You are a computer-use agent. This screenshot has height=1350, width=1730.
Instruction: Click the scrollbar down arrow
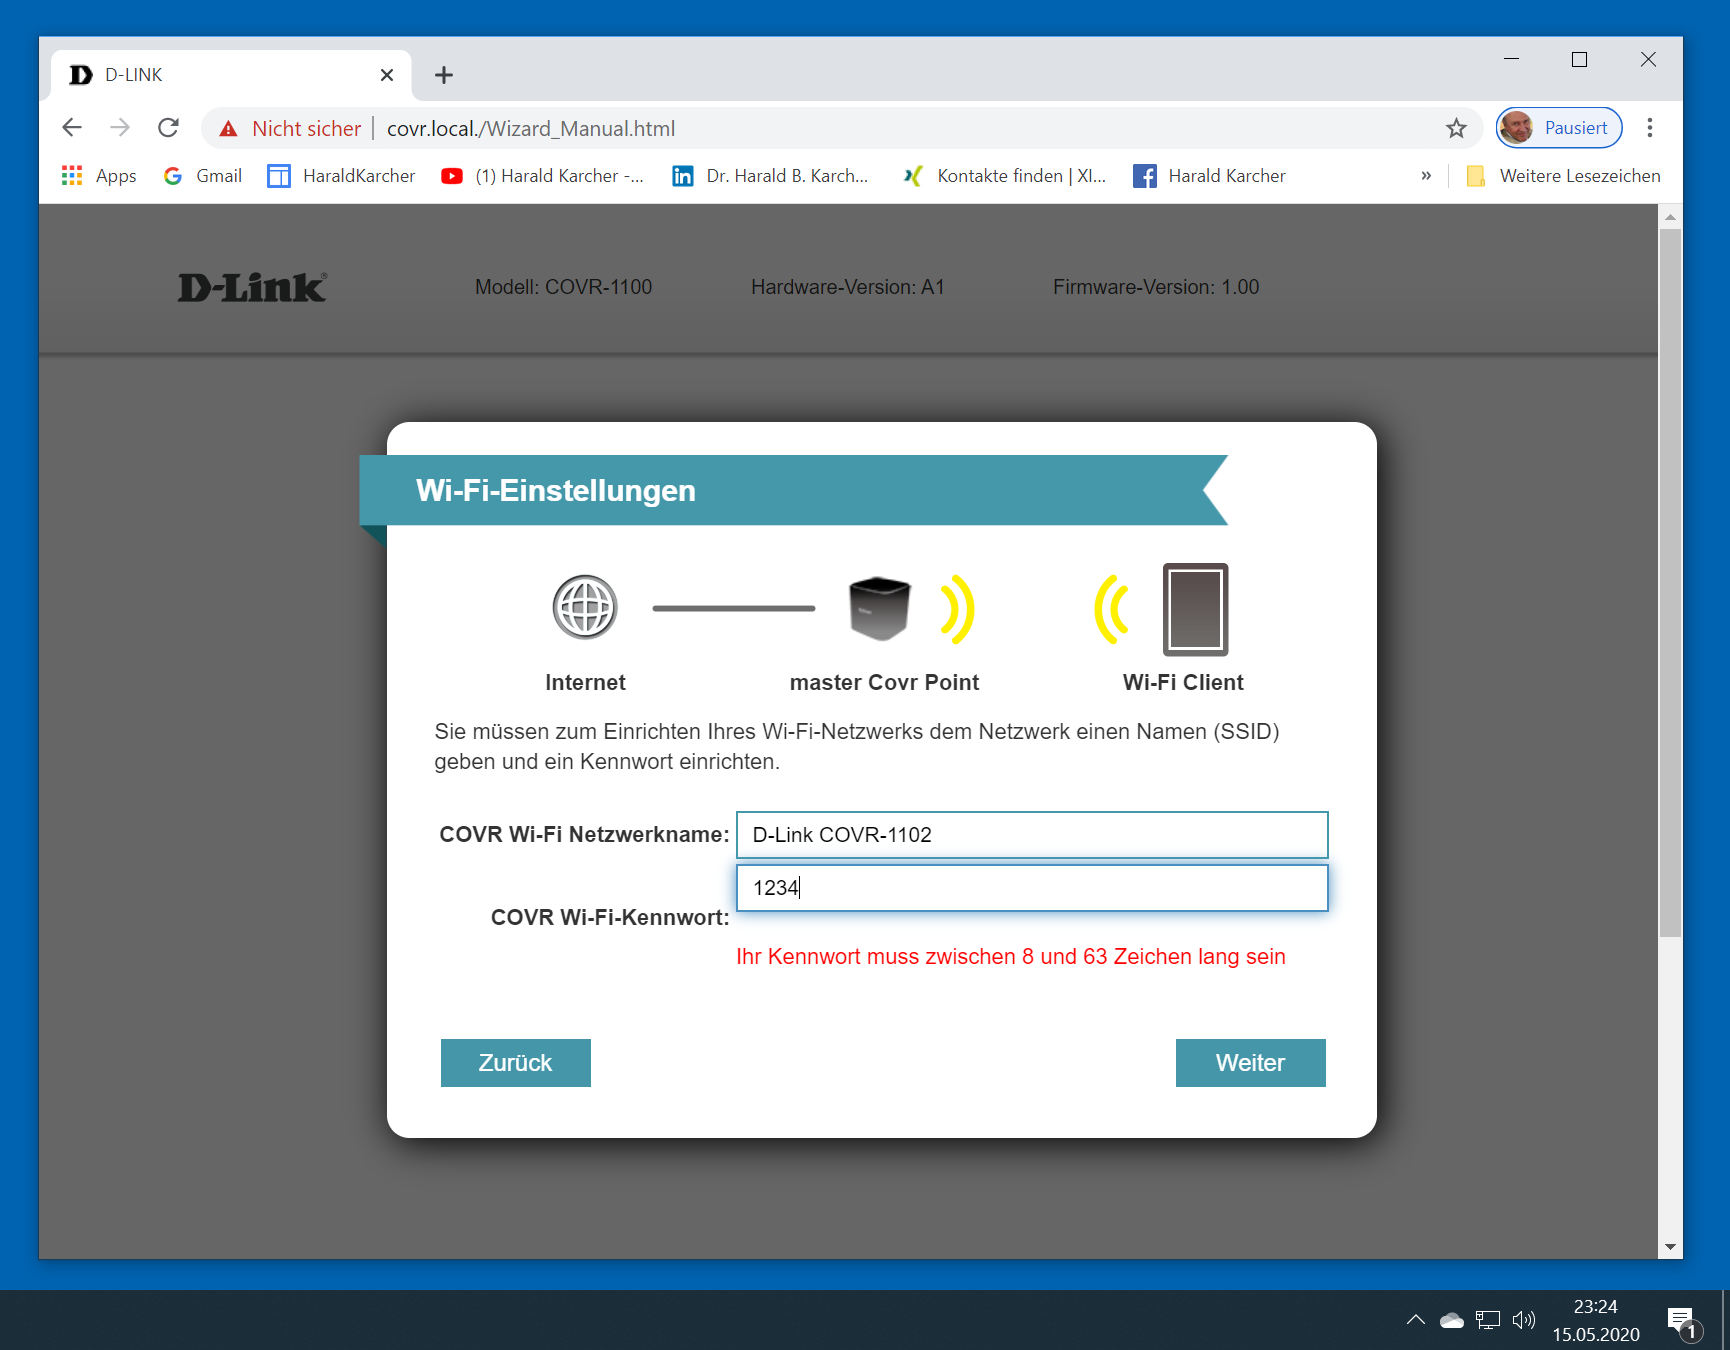pyautogui.click(x=1670, y=1247)
